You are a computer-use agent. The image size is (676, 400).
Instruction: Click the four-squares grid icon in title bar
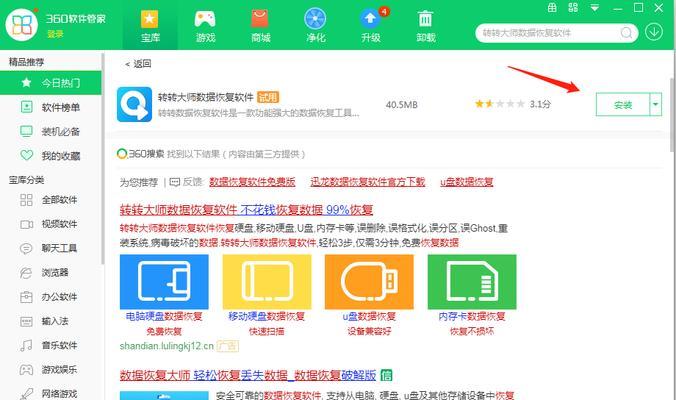point(573,7)
